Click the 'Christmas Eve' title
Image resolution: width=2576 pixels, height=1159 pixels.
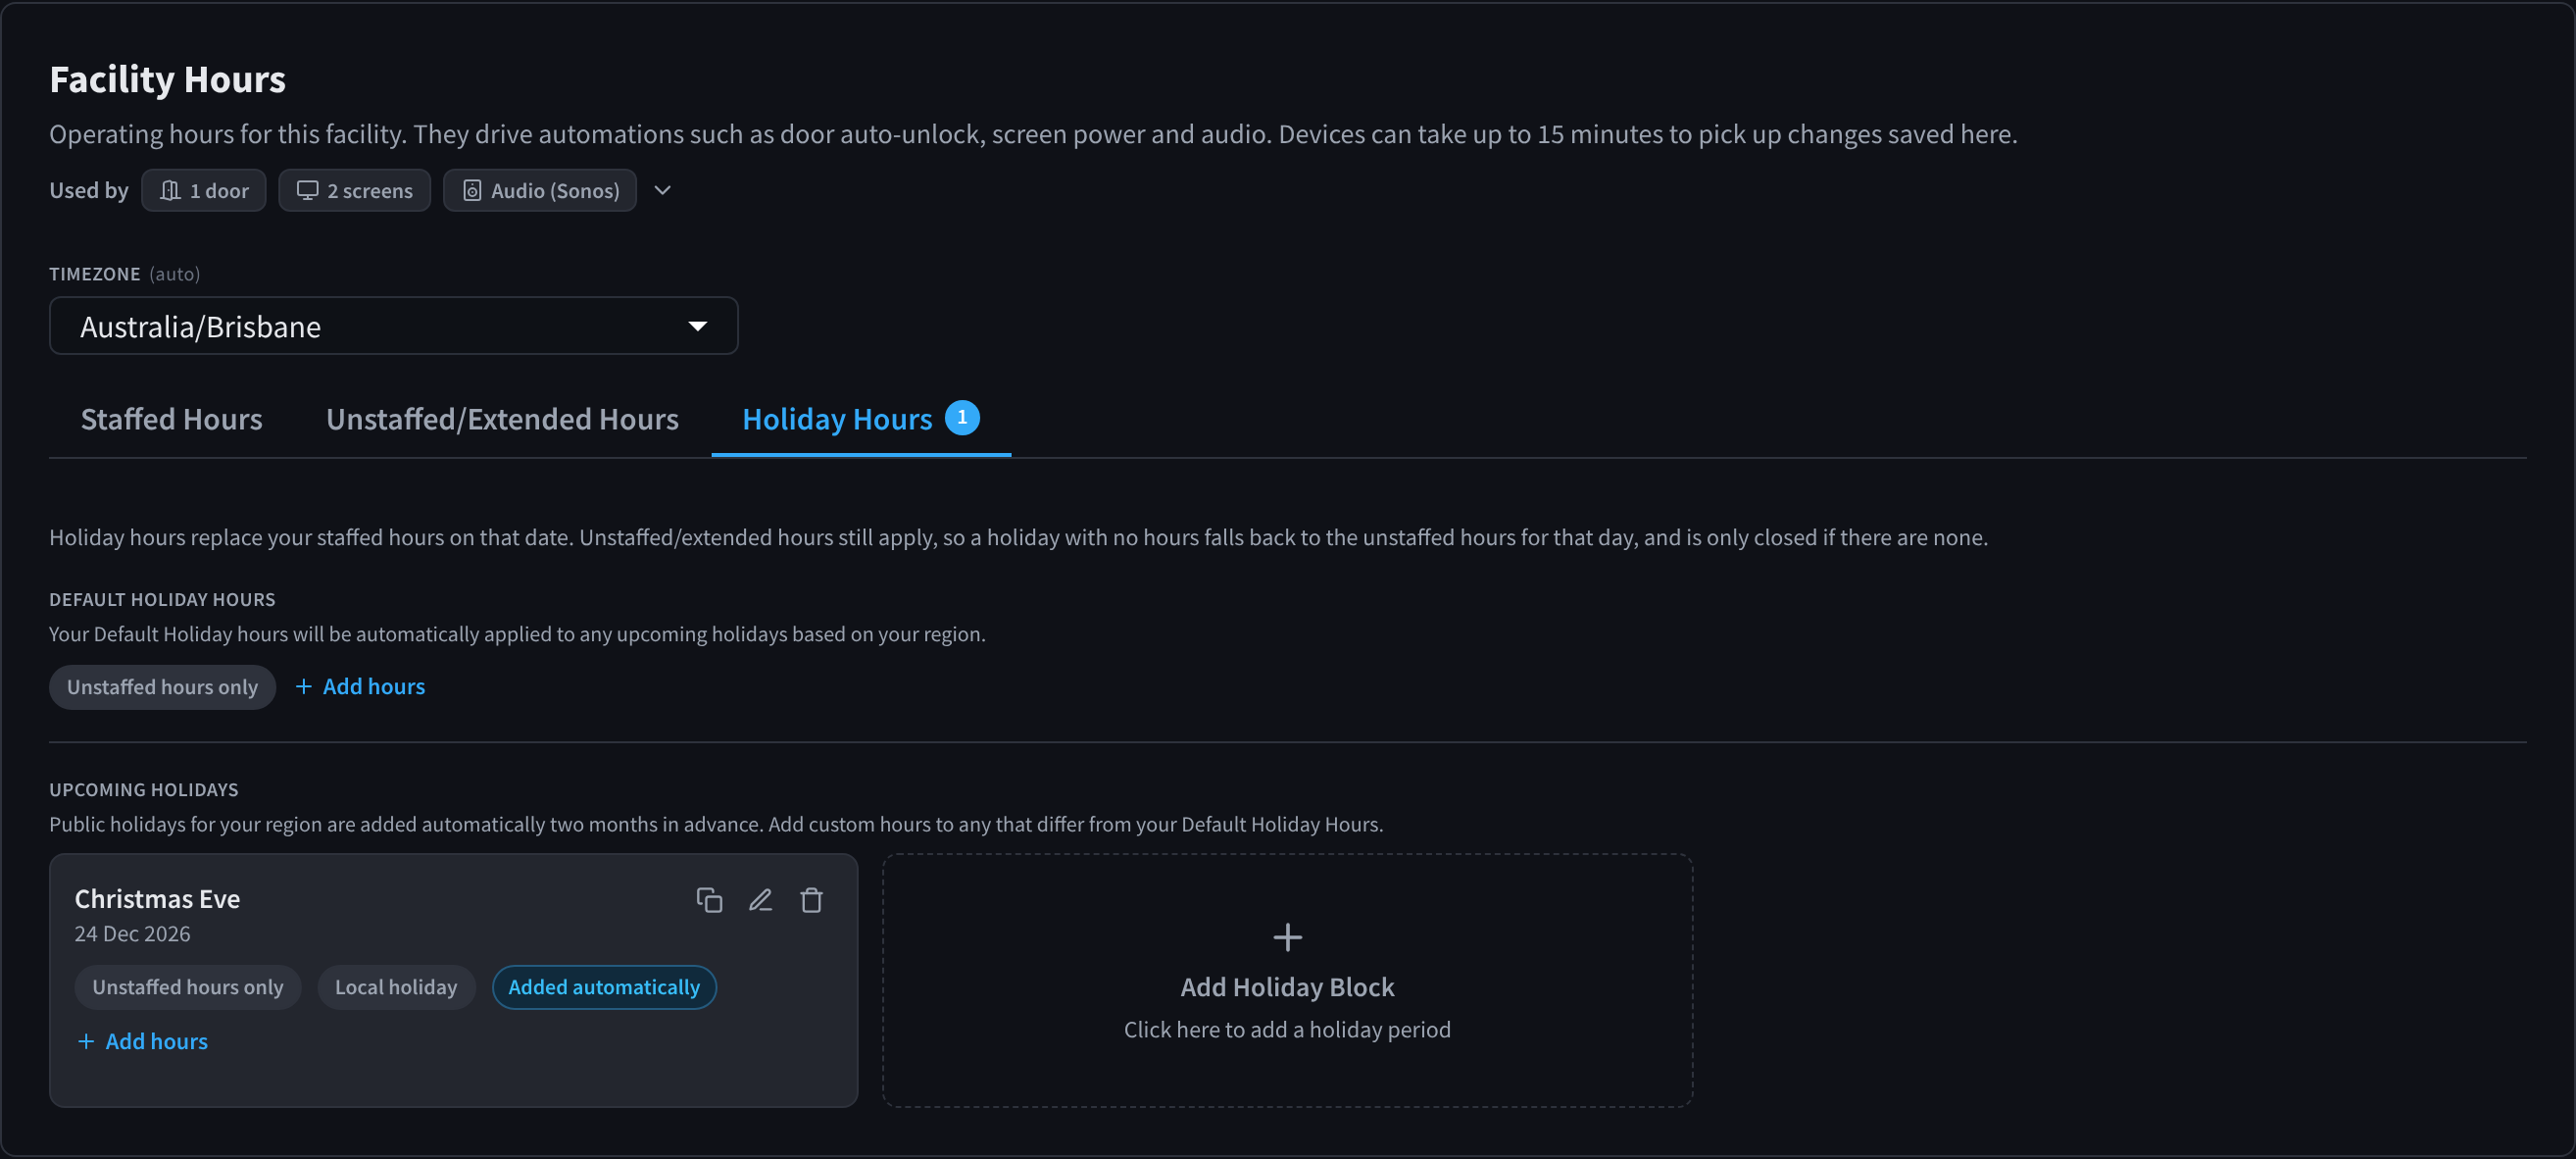pos(157,899)
